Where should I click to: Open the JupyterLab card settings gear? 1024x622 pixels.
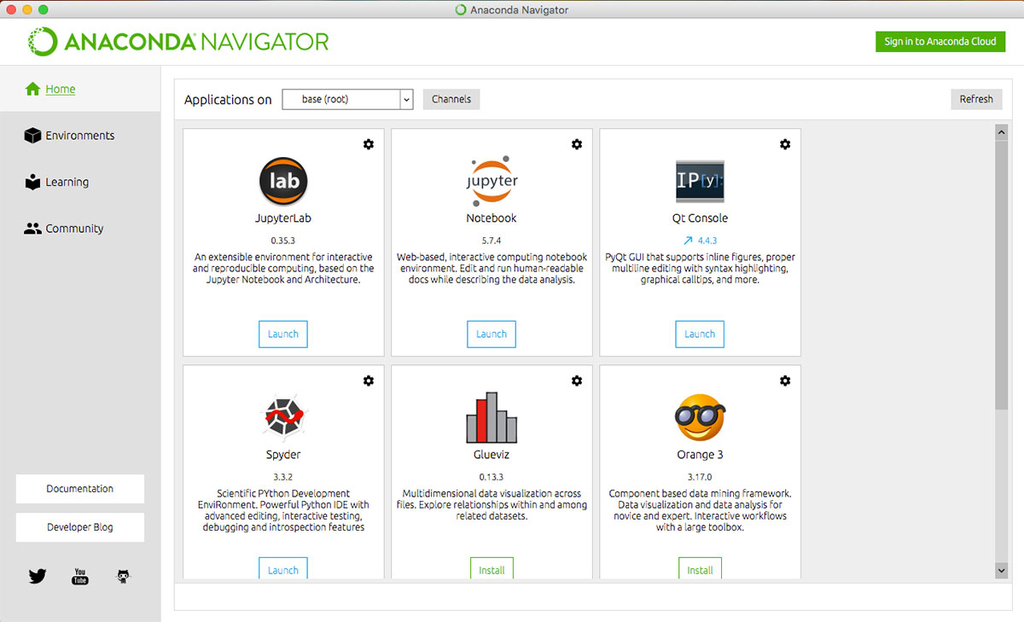pyautogui.click(x=368, y=144)
